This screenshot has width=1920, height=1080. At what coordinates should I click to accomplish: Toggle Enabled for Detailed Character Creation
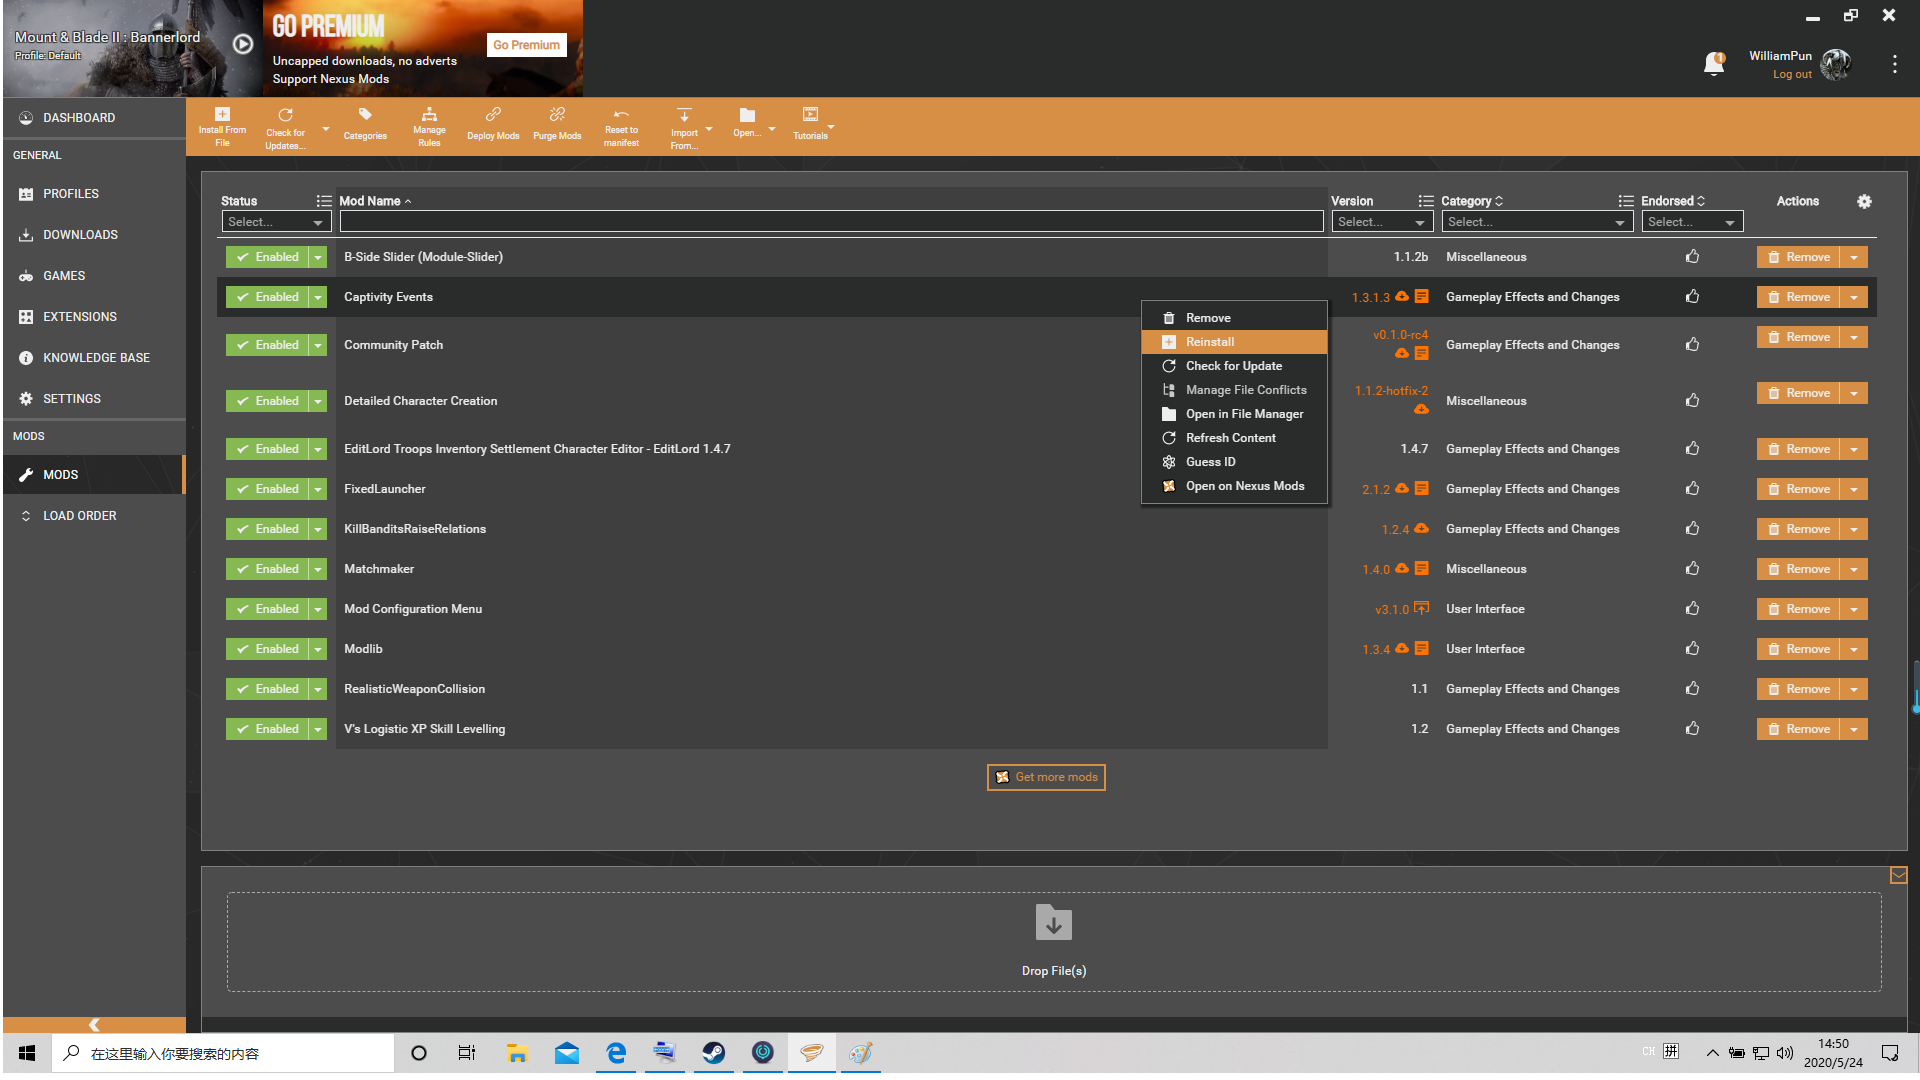(x=267, y=401)
